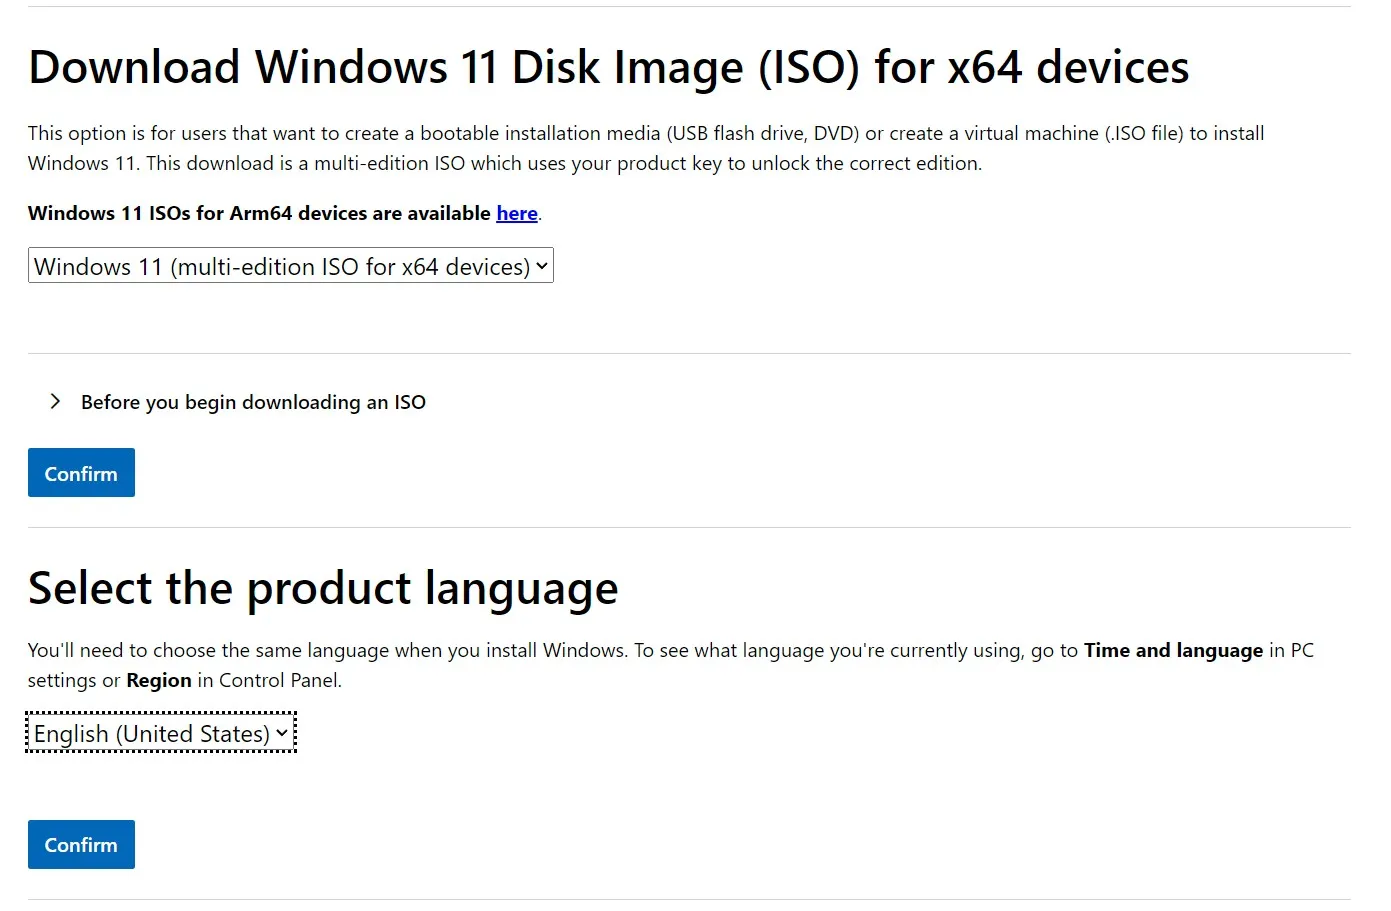Follow the 'here' link for Arm64 ISOs
Image resolution: width=1391 pixels, height=911 pixels.
click(x=516, y=213)
